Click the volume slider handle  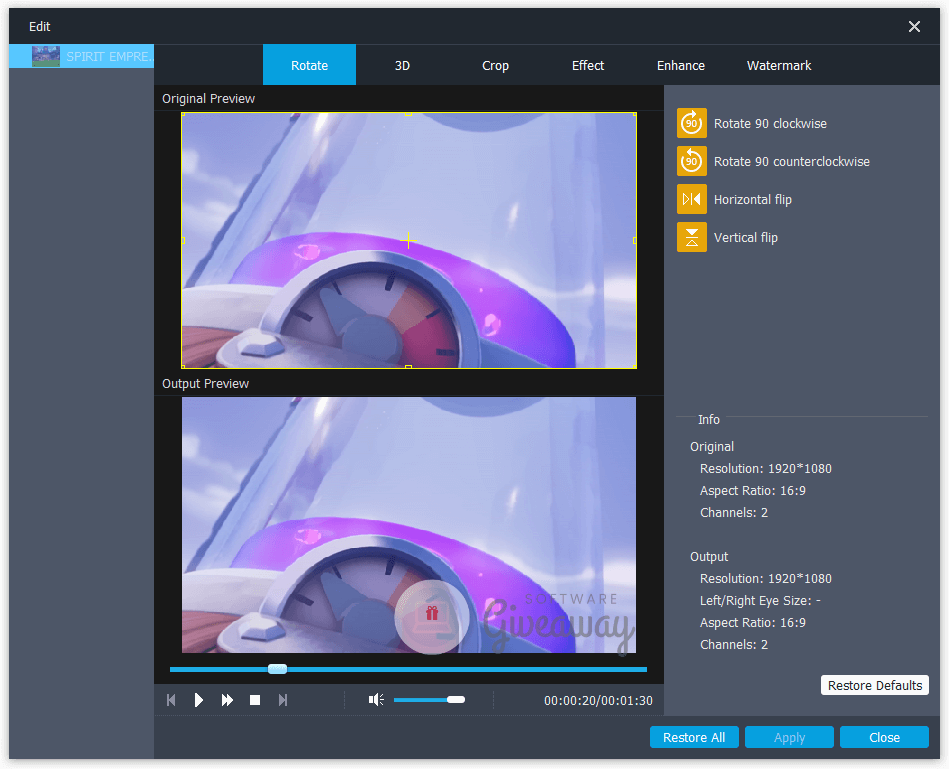pos(456,700)
